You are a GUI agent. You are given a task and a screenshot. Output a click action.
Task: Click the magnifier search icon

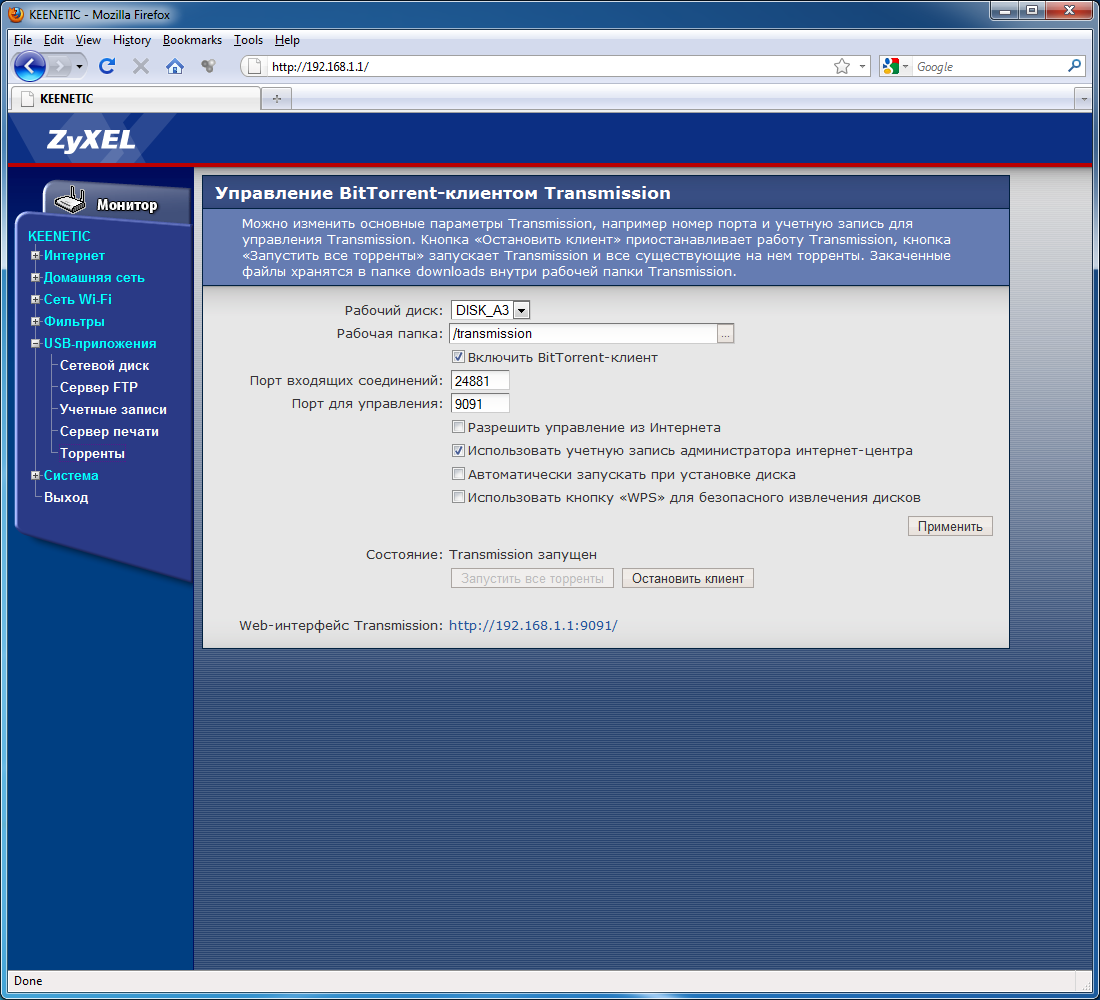click(1074, 67)
